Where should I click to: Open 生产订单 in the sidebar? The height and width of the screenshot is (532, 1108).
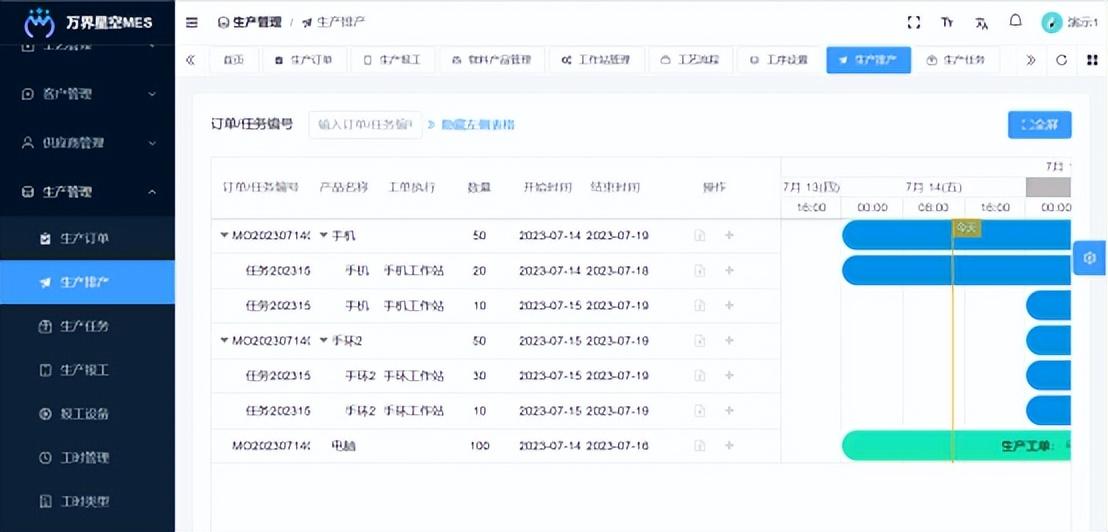pos(87,238)
